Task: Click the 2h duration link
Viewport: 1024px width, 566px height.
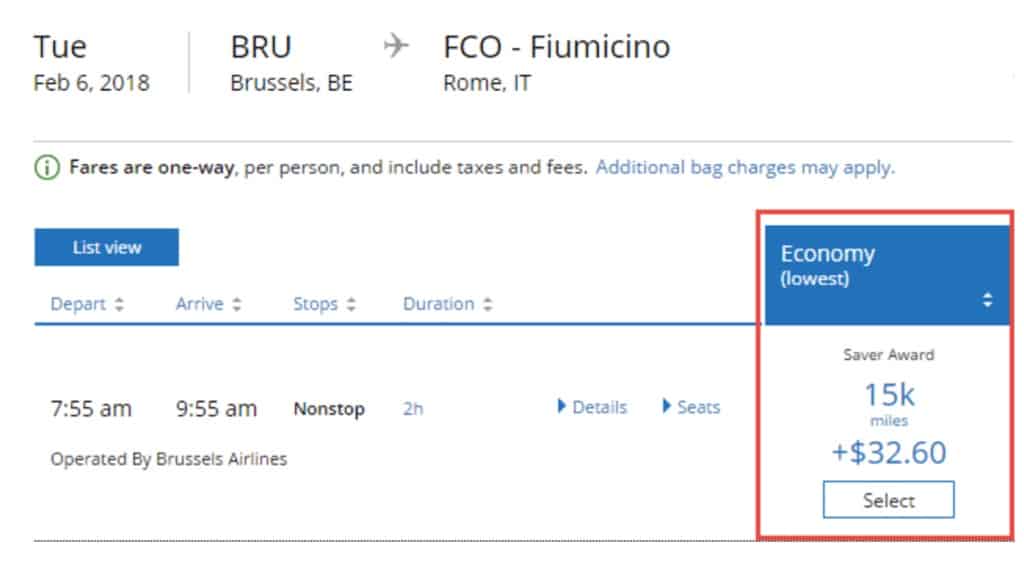Action: pos(413,409)
